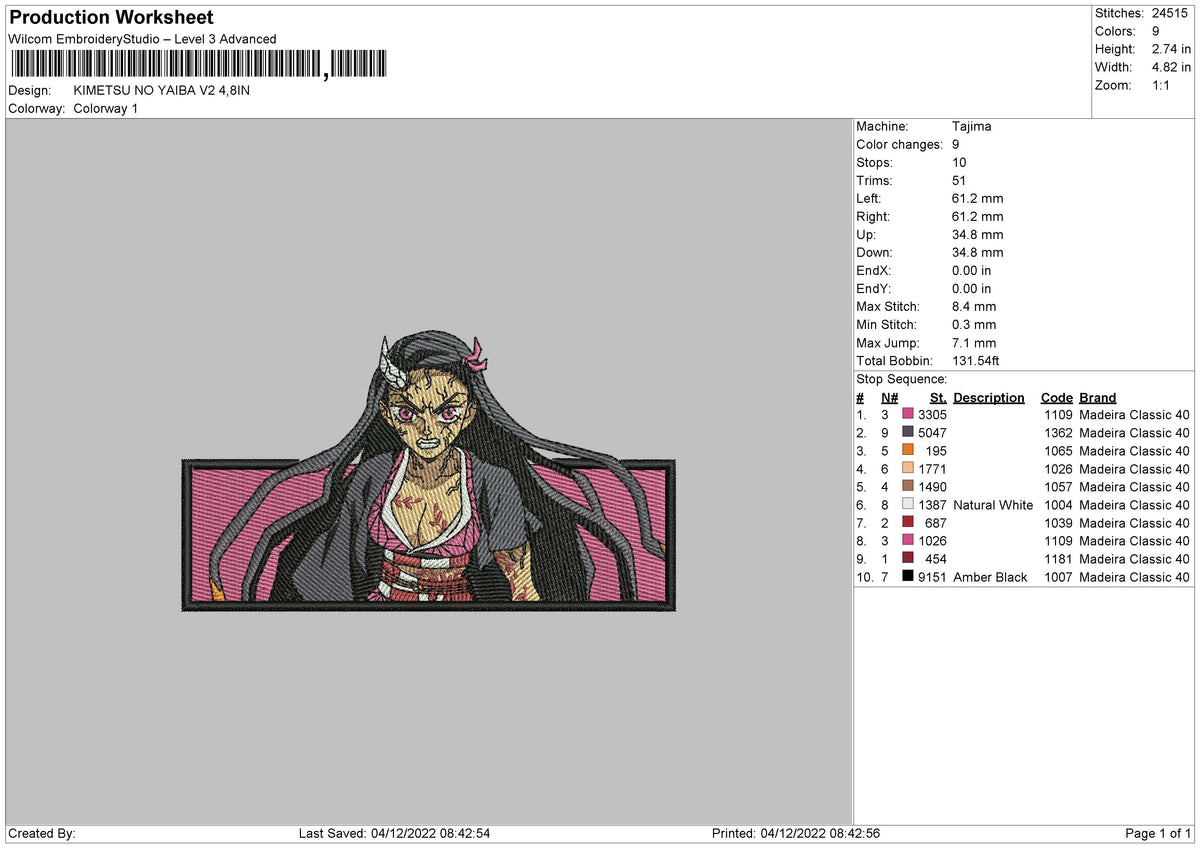Select the dark red 687 thread swatch

(x=907, y=523)
